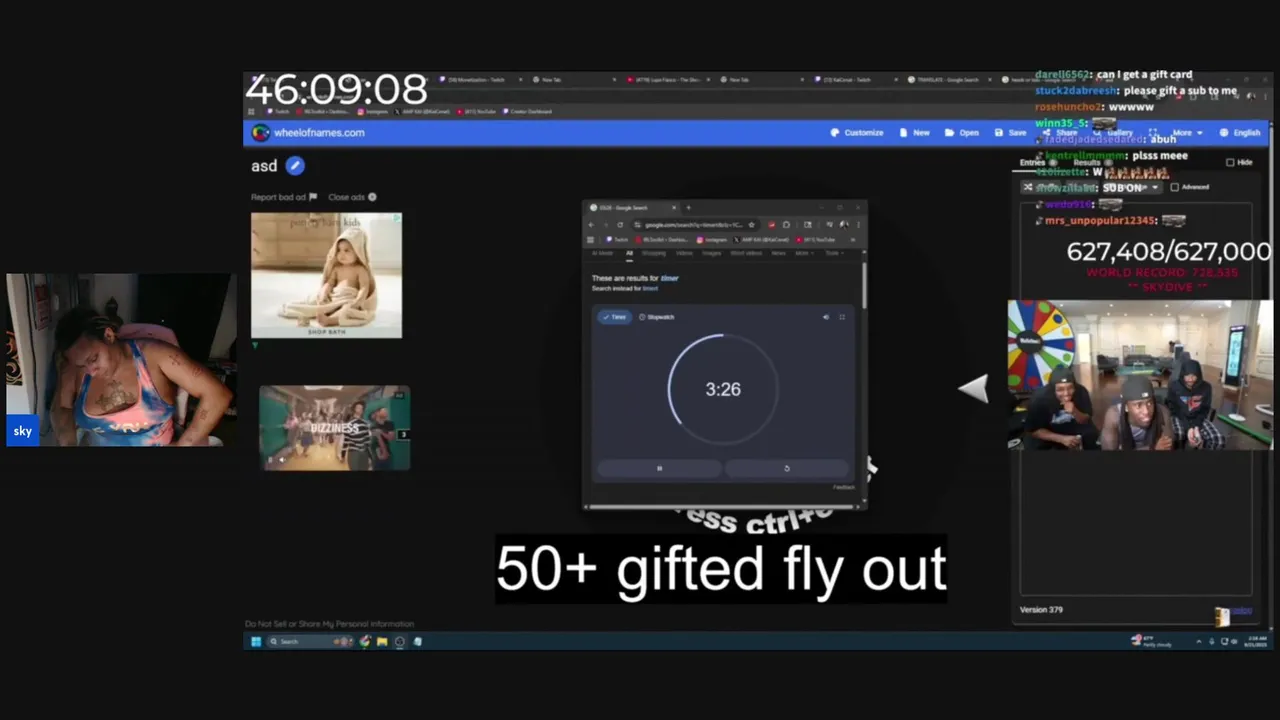Open Customize in wheelofnames header
Viewport: 1280px width, 720px height.
point(856,132)
